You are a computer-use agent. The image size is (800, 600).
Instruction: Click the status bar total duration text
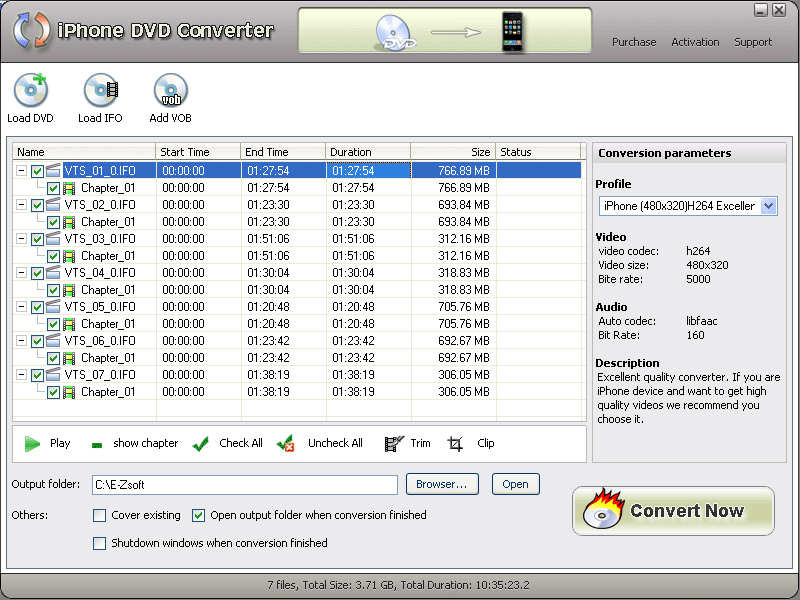465,585
